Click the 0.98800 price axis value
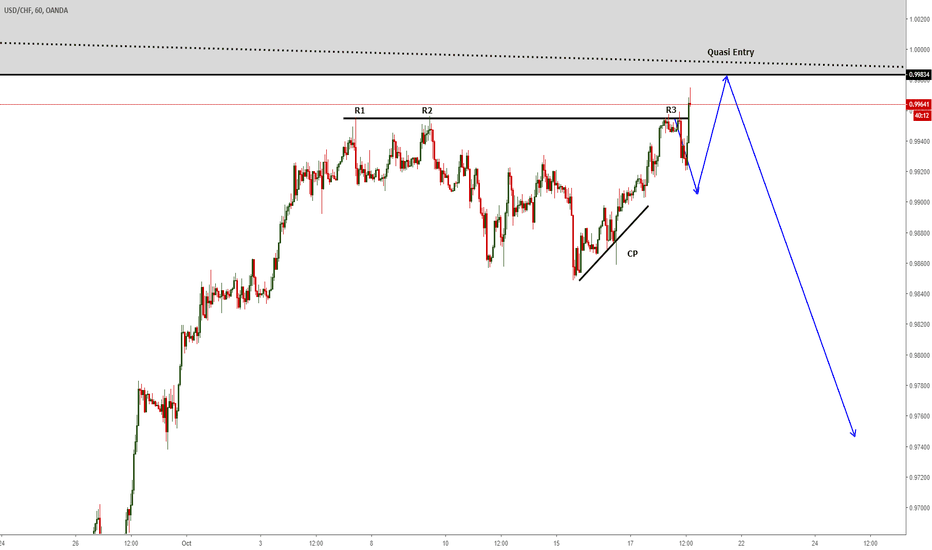 919,233
